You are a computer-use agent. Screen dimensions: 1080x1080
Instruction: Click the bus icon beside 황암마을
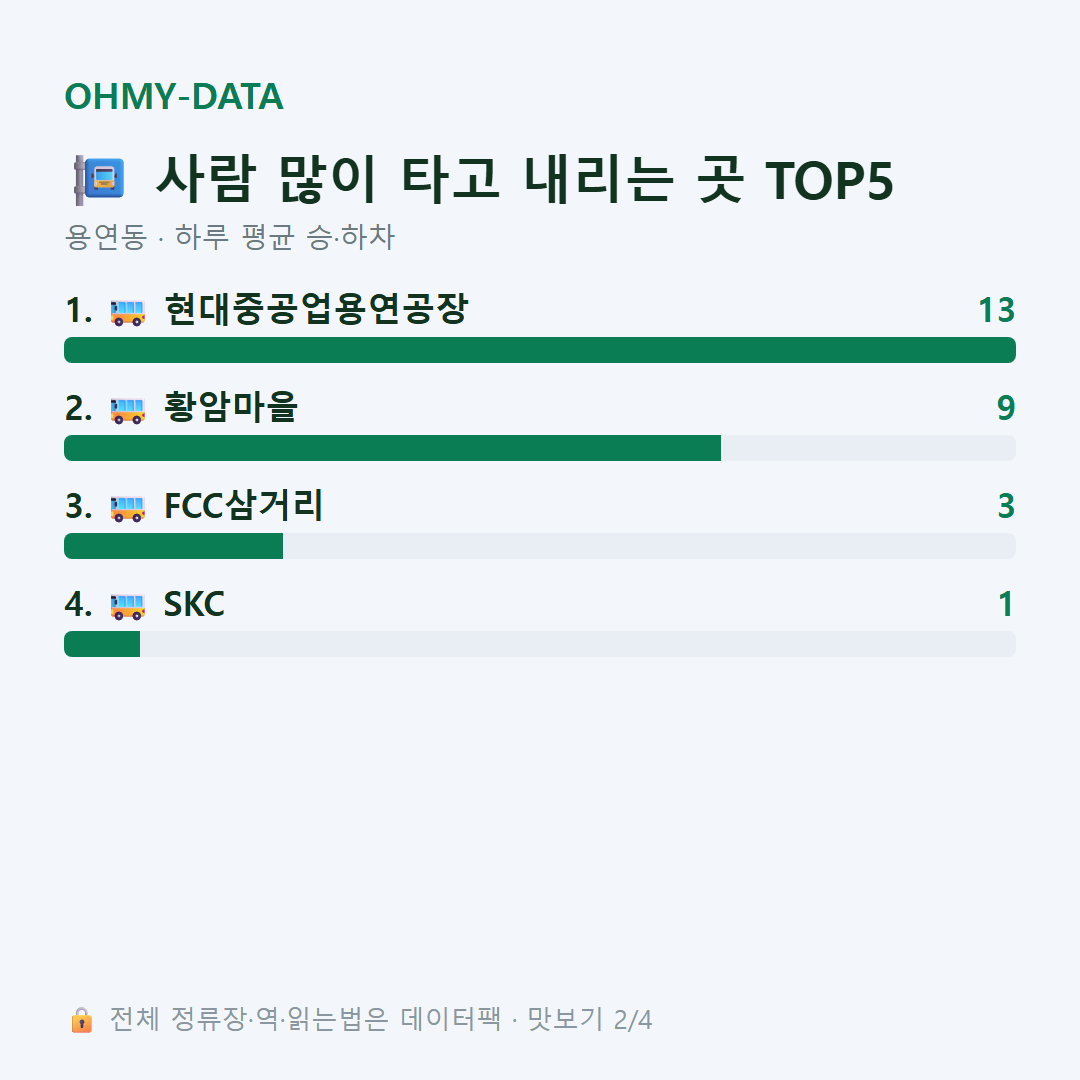127,410
